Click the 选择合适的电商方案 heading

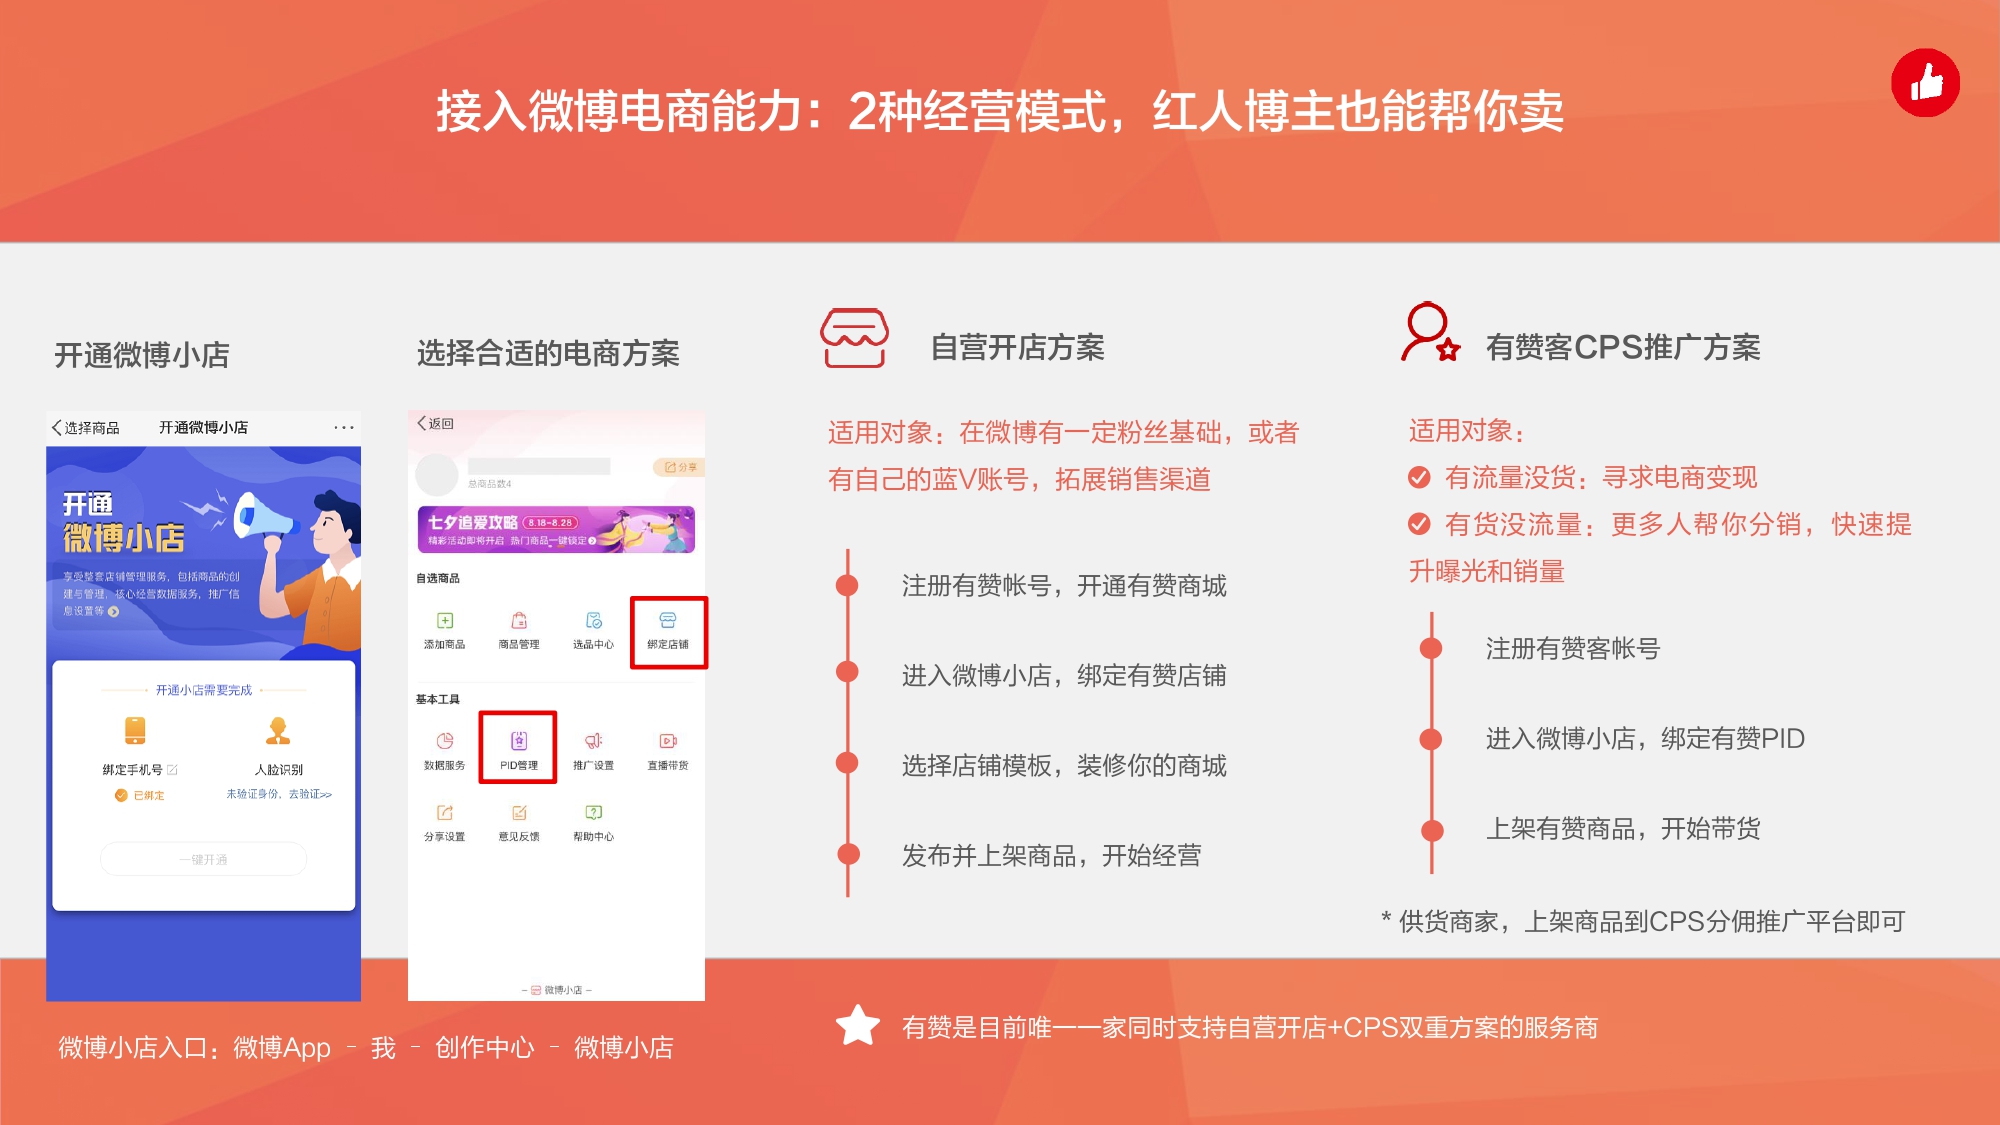(548, 353)
